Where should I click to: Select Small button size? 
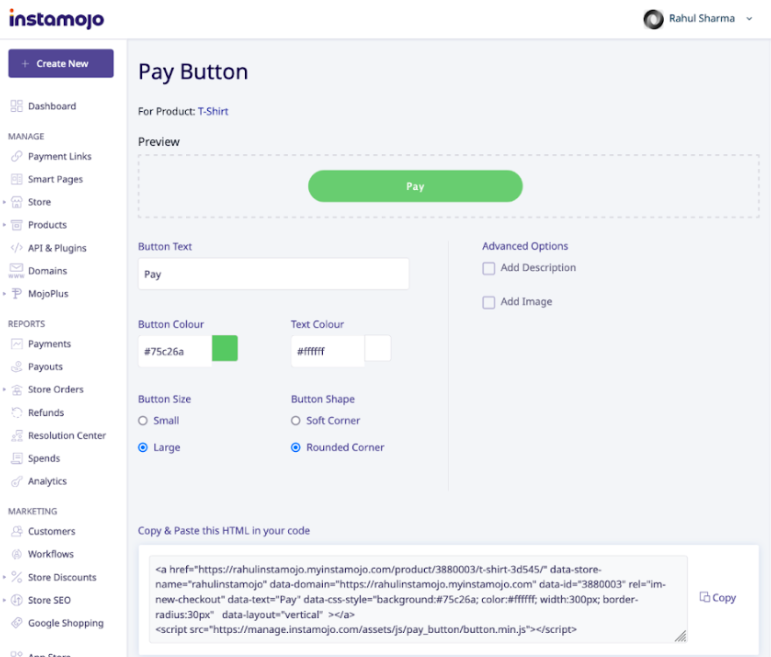(x=143, y=421)
